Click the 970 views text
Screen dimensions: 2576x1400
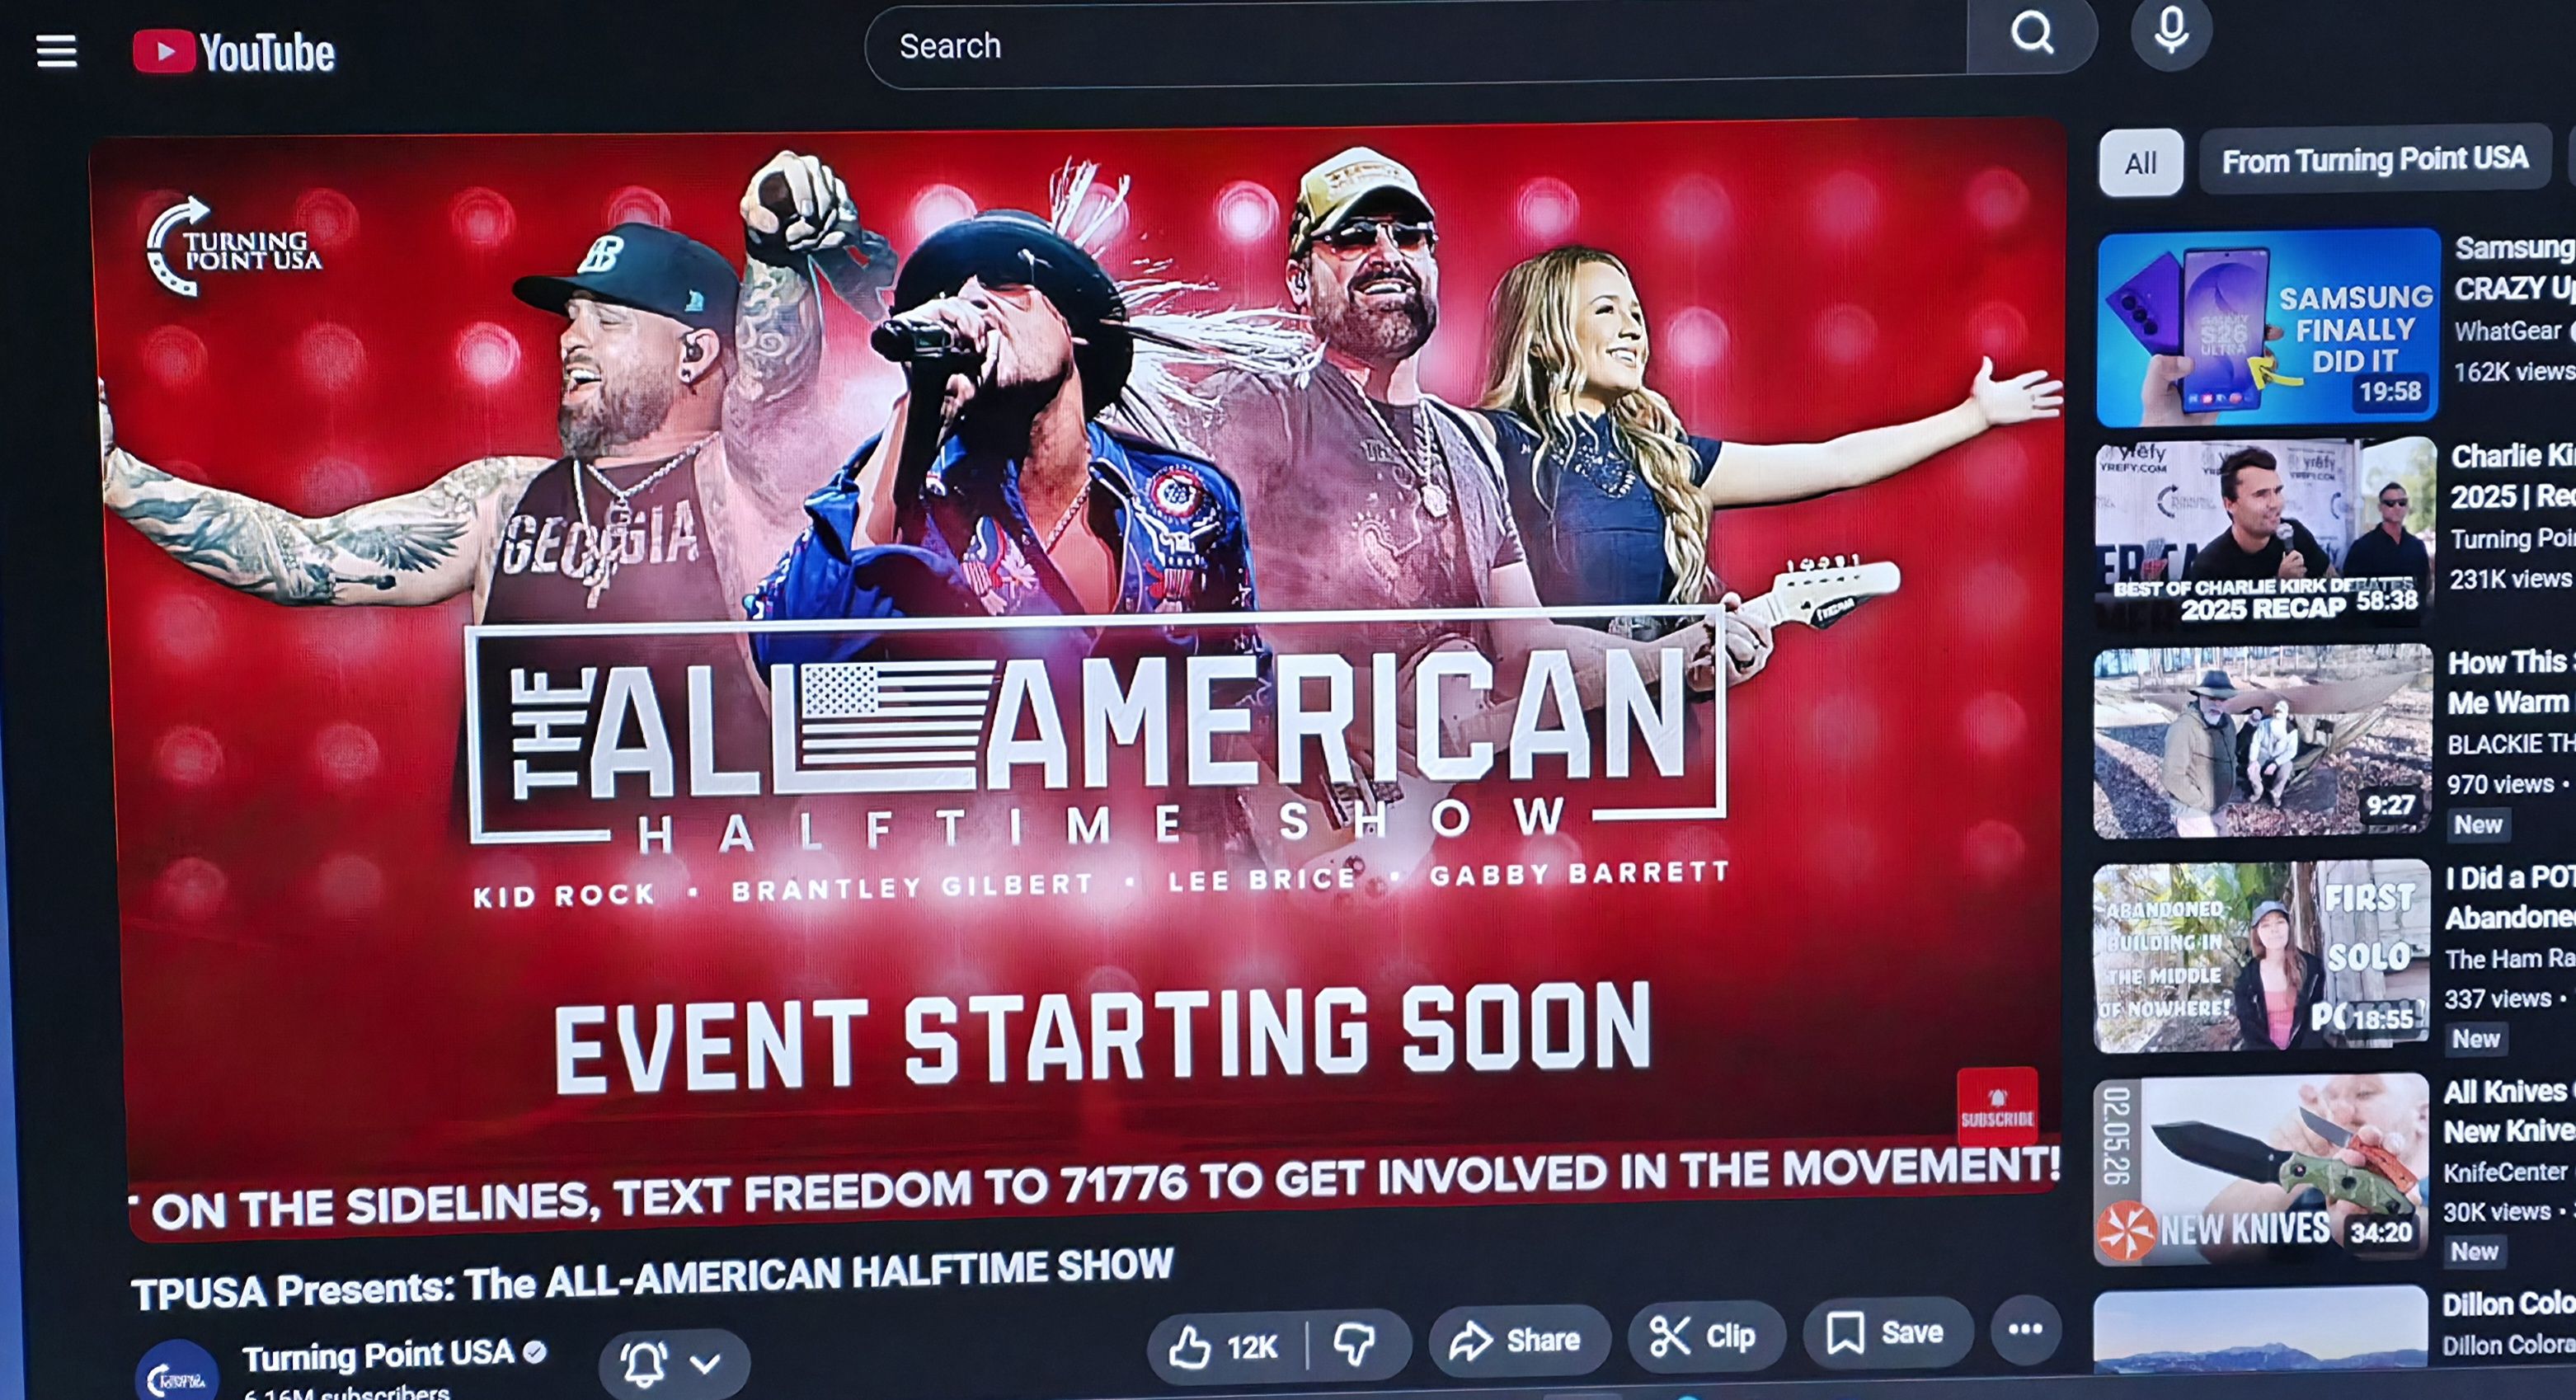[2500, 784]
